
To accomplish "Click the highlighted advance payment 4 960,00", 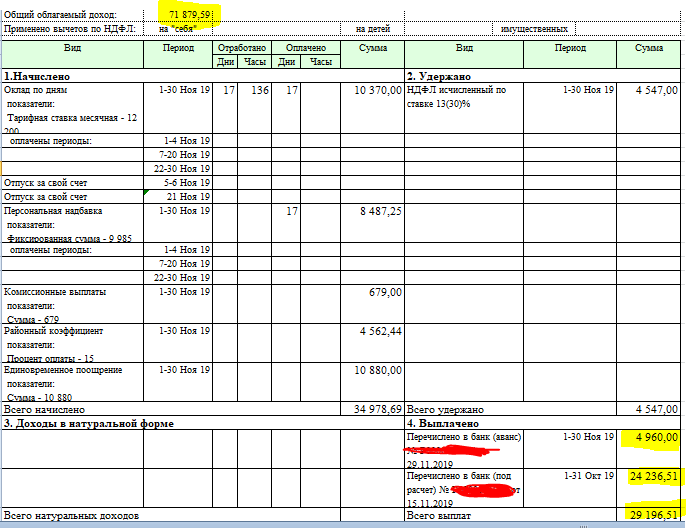I will (x=656, y=437).
